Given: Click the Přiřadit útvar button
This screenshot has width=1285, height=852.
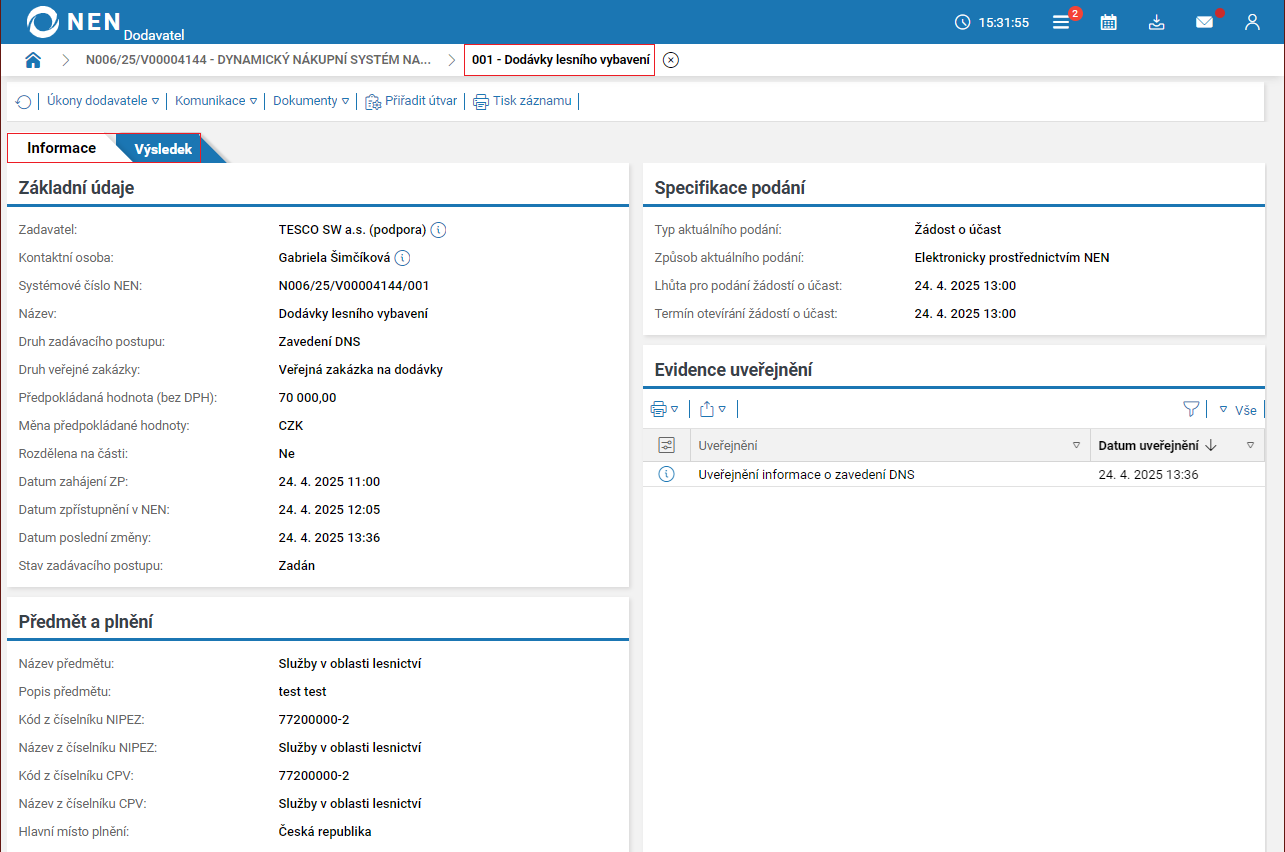Looking at the screenshot, I should 412,101.
